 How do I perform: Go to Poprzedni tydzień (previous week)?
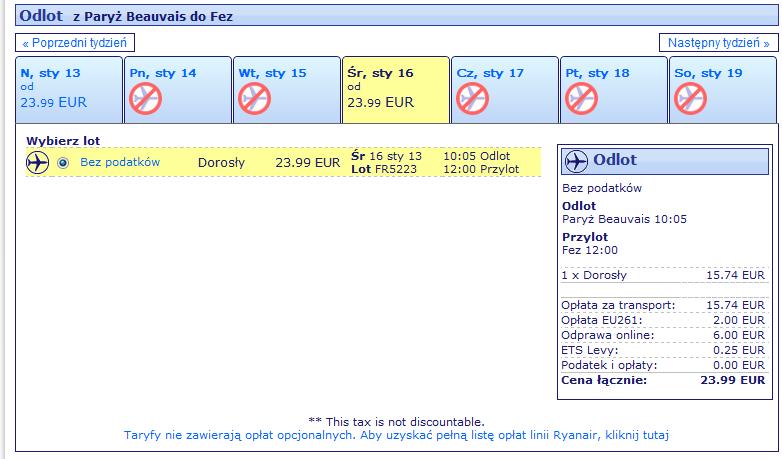[75, 43]
